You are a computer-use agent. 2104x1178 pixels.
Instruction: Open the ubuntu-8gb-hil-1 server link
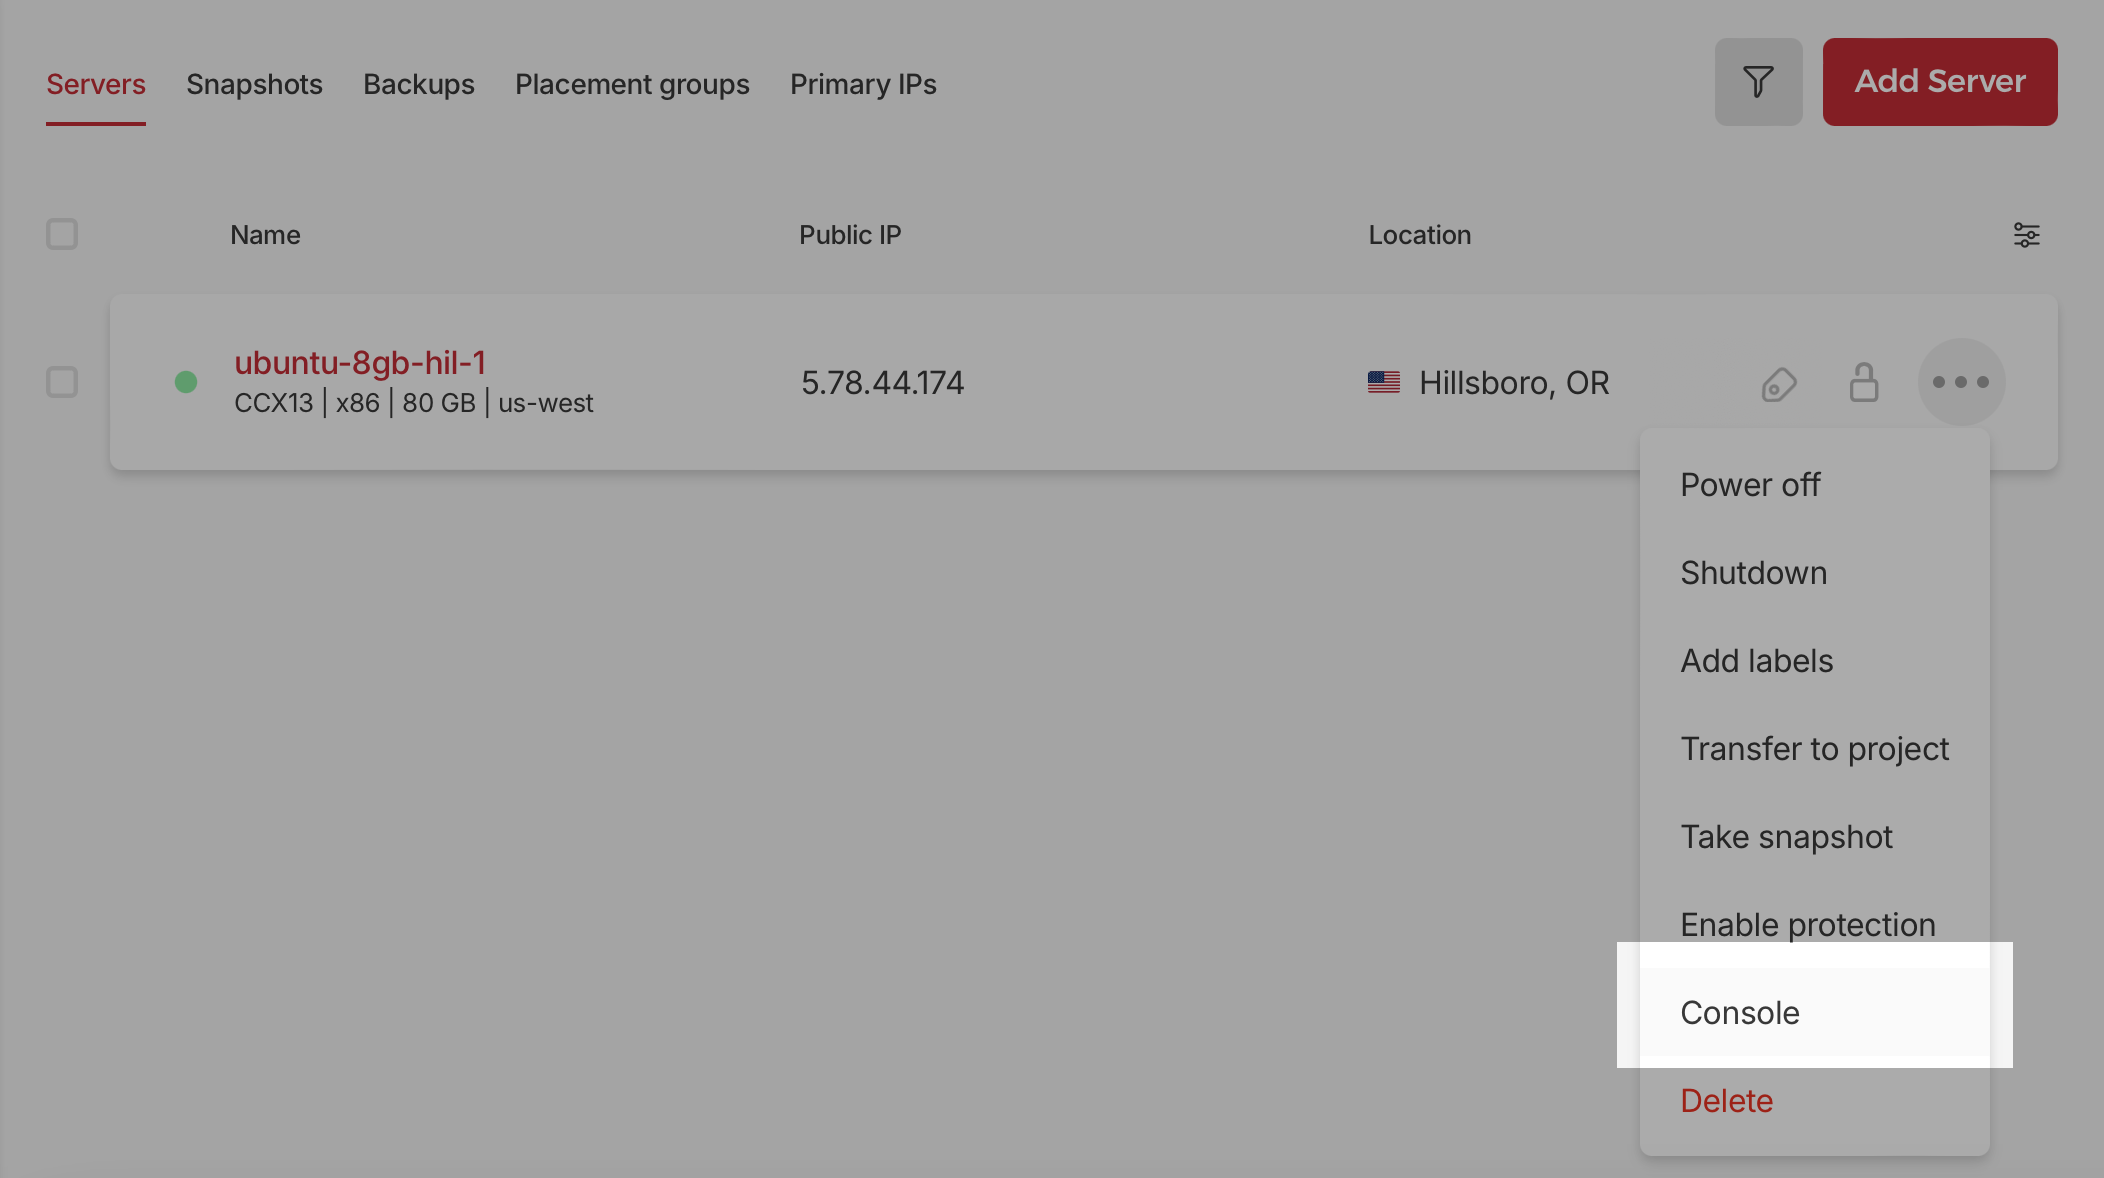pyautogui.click(x=360, y=362)
